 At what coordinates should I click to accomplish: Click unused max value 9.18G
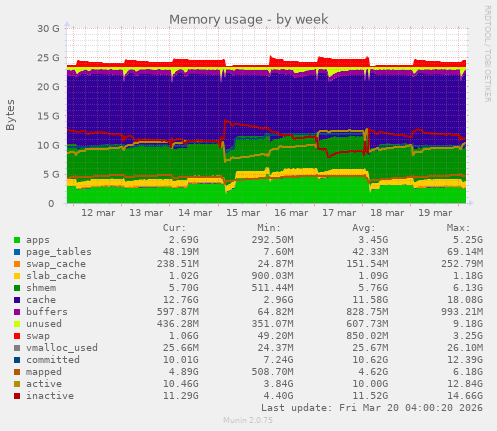[x=468, y=324]
